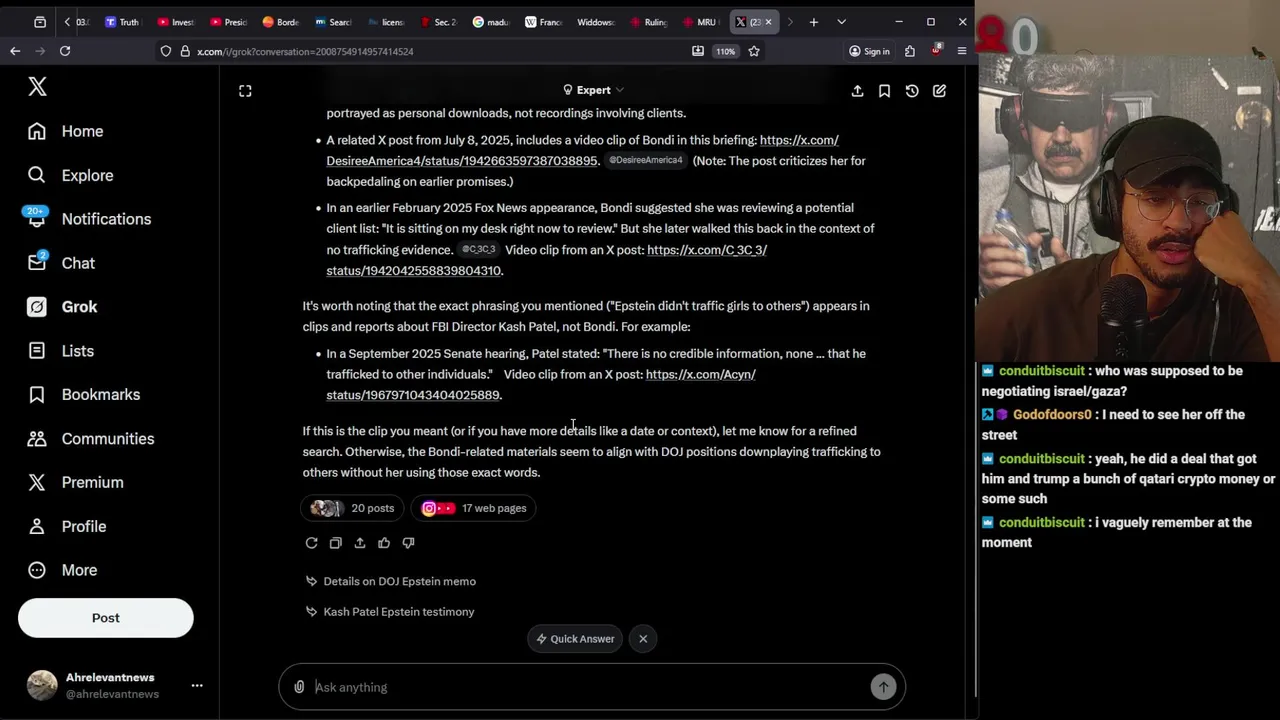The height and width of the screenshot is (720, 1280).
Task: Click the X logo in the sidebar
Action: (37, 87)
